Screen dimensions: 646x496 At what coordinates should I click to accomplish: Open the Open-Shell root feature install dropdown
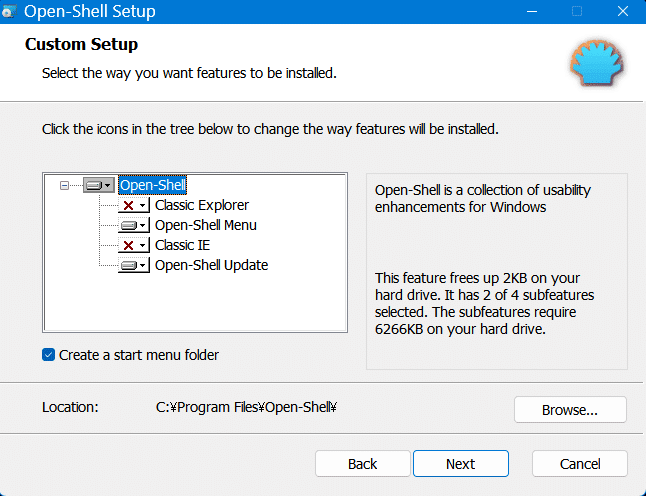pyautogui.click(x=99, y=185)
